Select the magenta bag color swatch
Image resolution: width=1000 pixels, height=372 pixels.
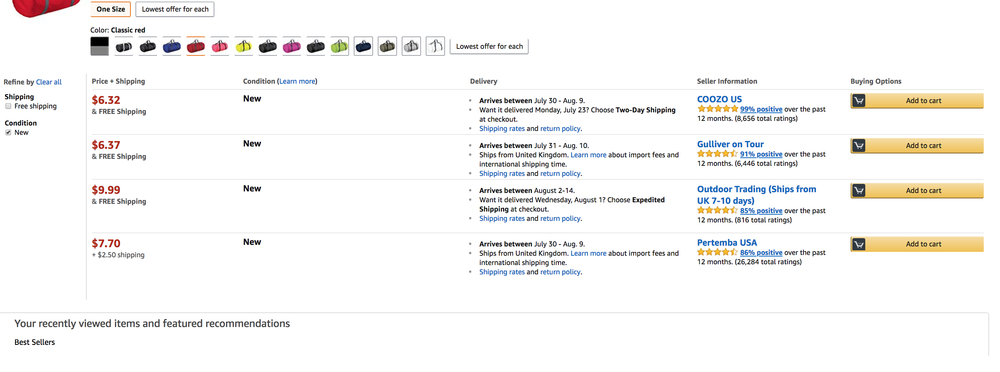(291, 47)
